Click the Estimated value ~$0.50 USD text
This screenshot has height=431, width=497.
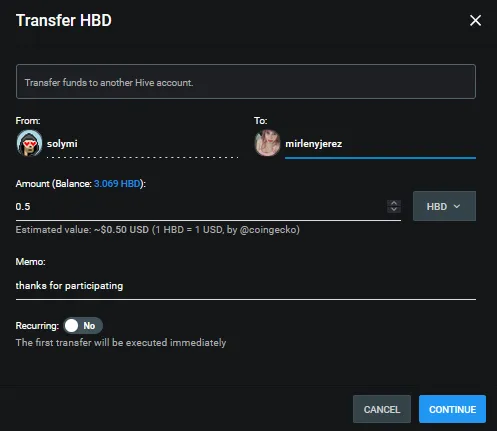(x=158, y=230)
